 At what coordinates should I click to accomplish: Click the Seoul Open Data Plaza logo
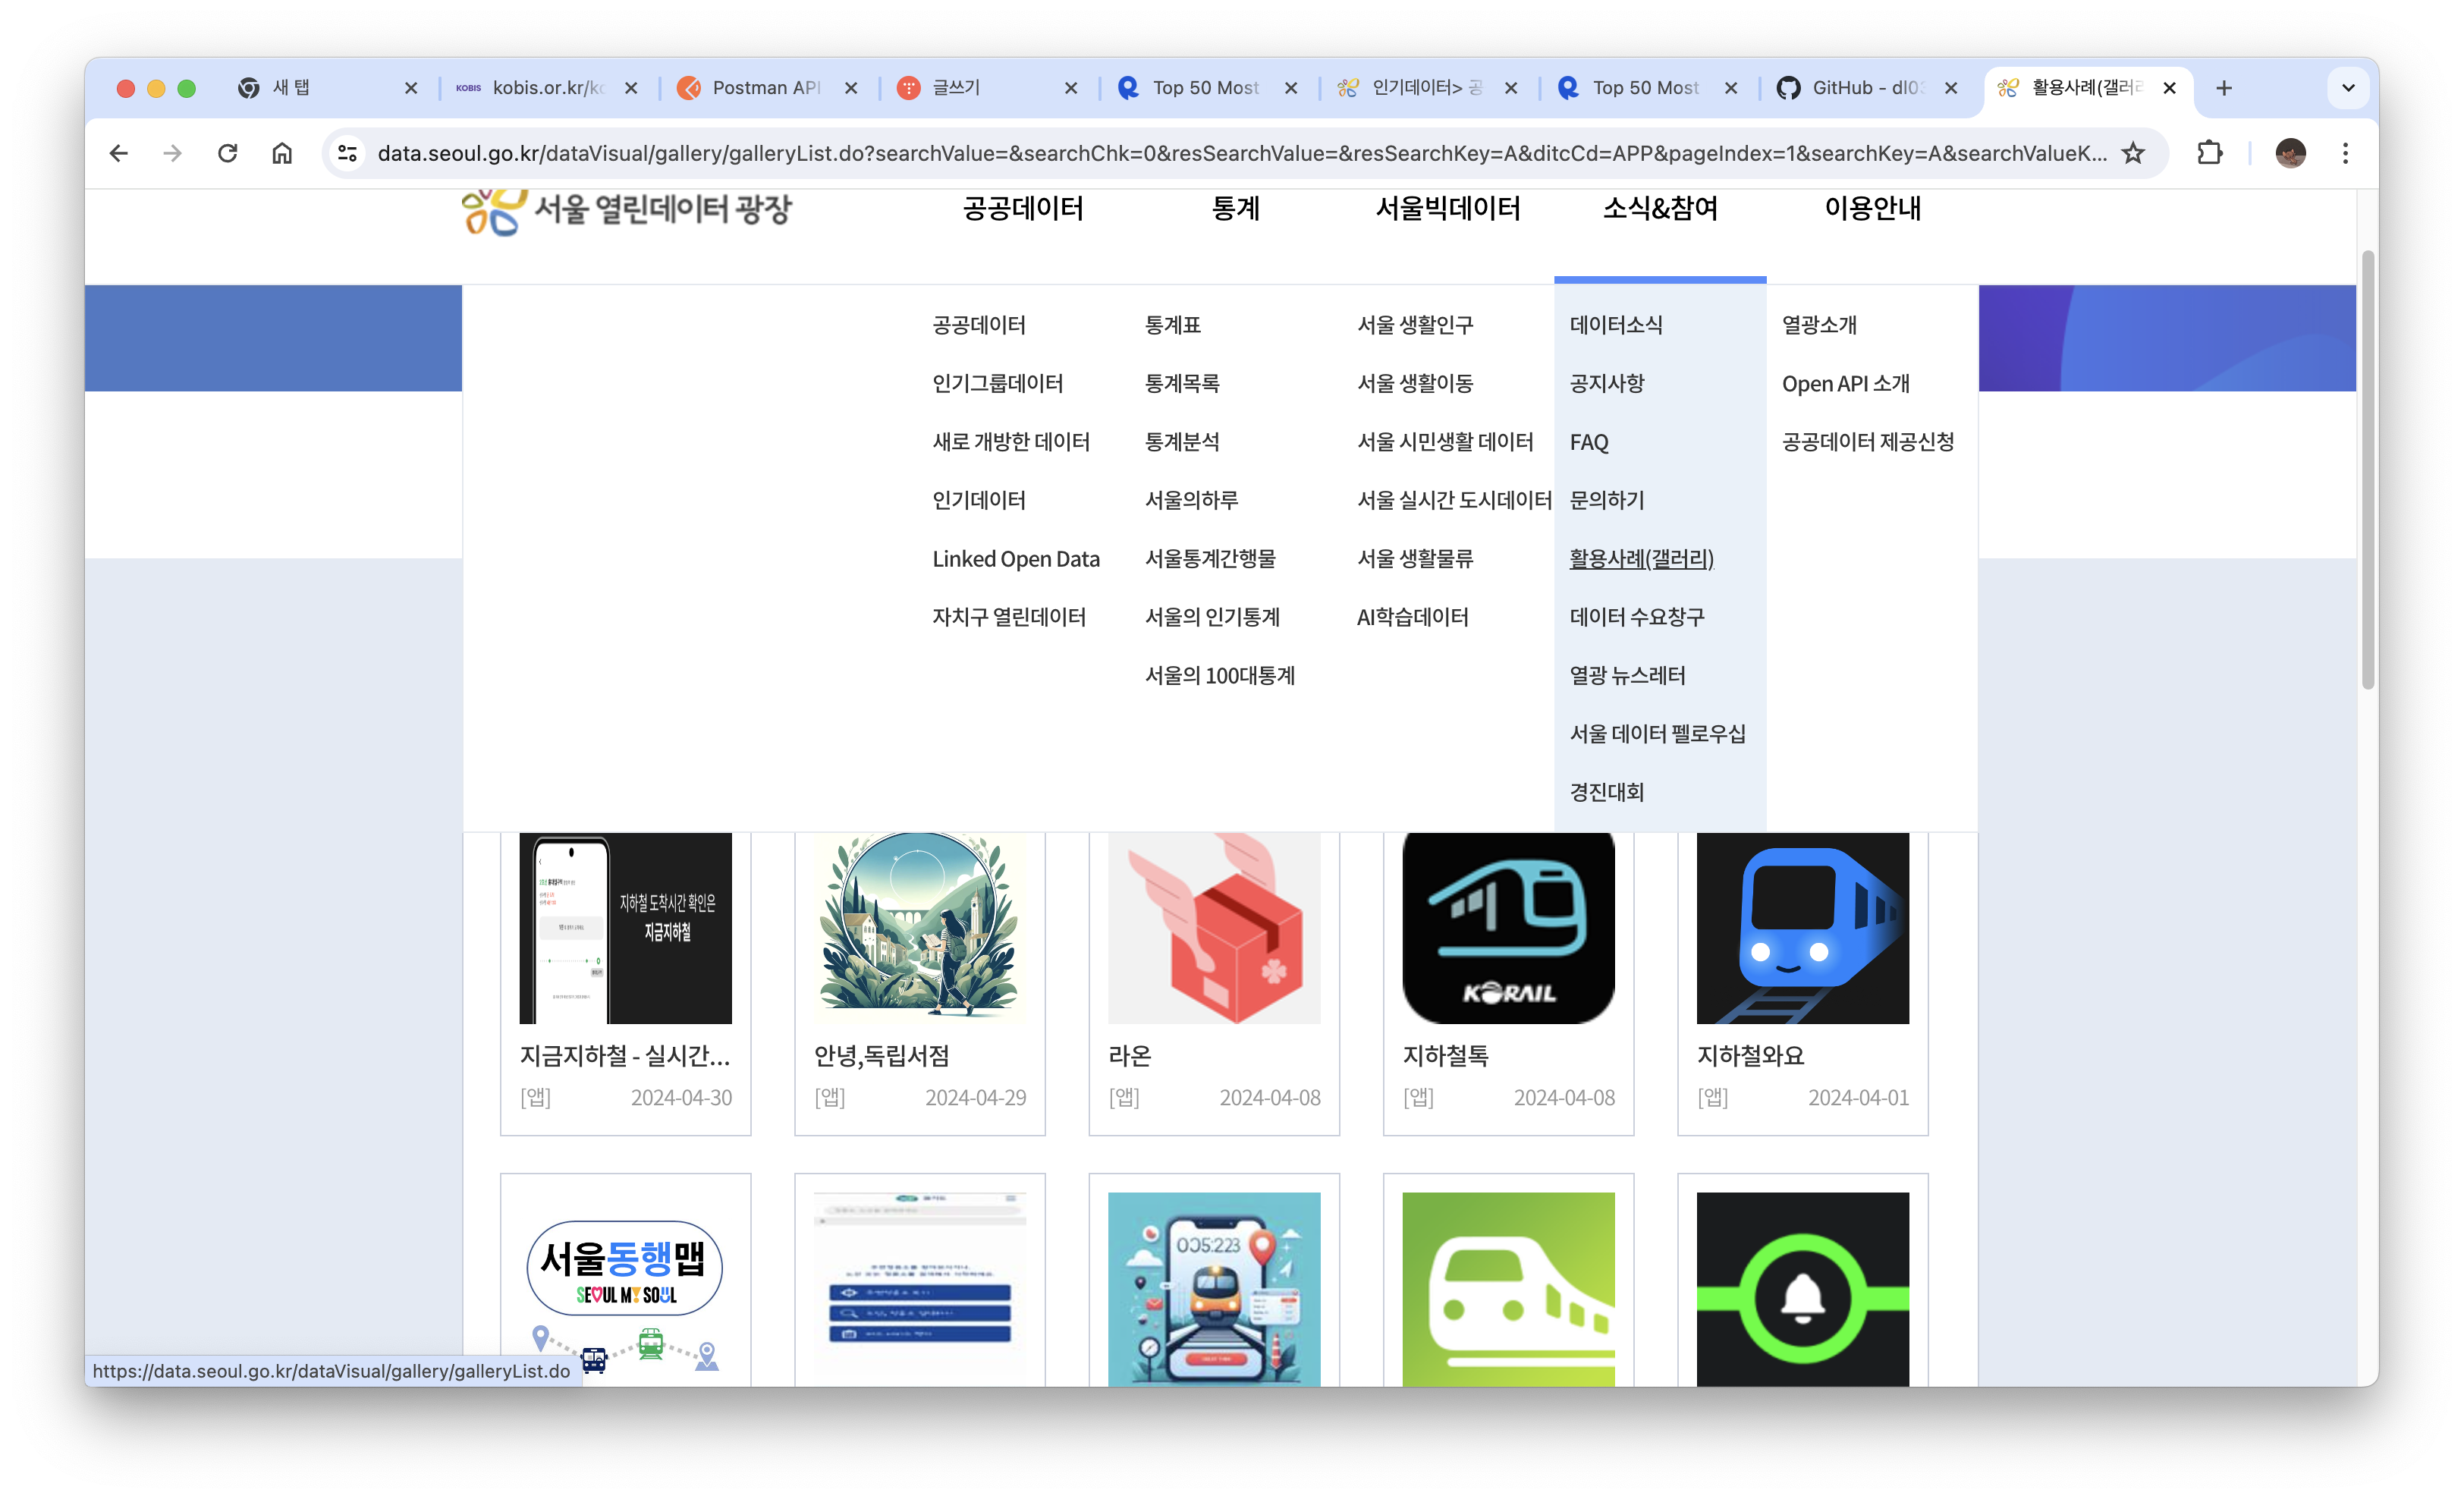[626, 209]
